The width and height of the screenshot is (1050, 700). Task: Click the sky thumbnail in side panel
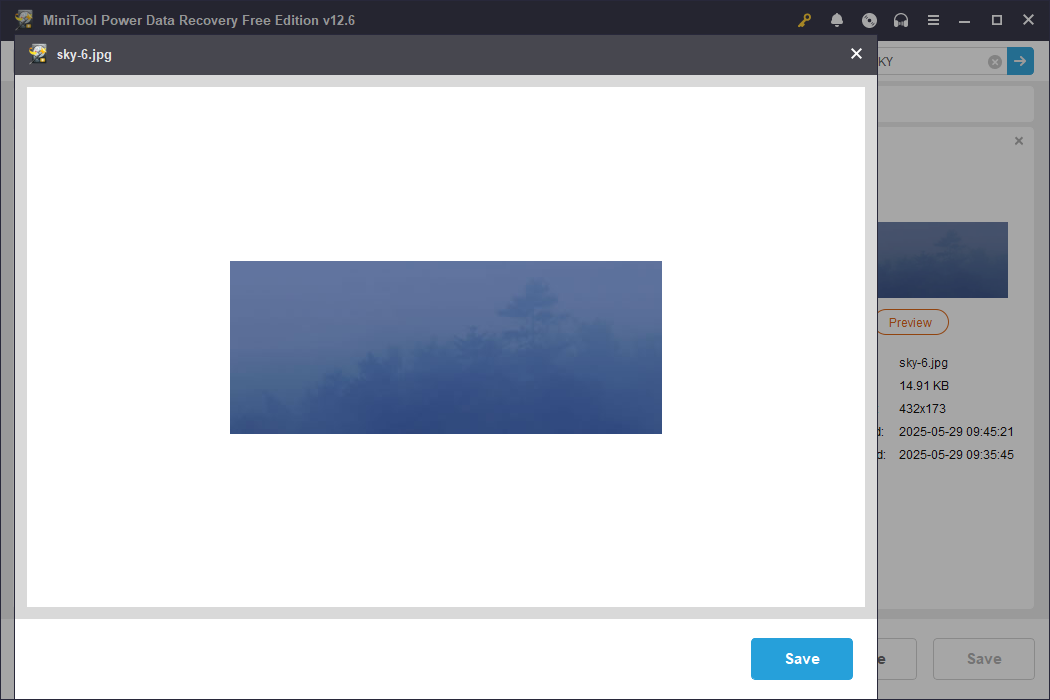click(943, 260)
